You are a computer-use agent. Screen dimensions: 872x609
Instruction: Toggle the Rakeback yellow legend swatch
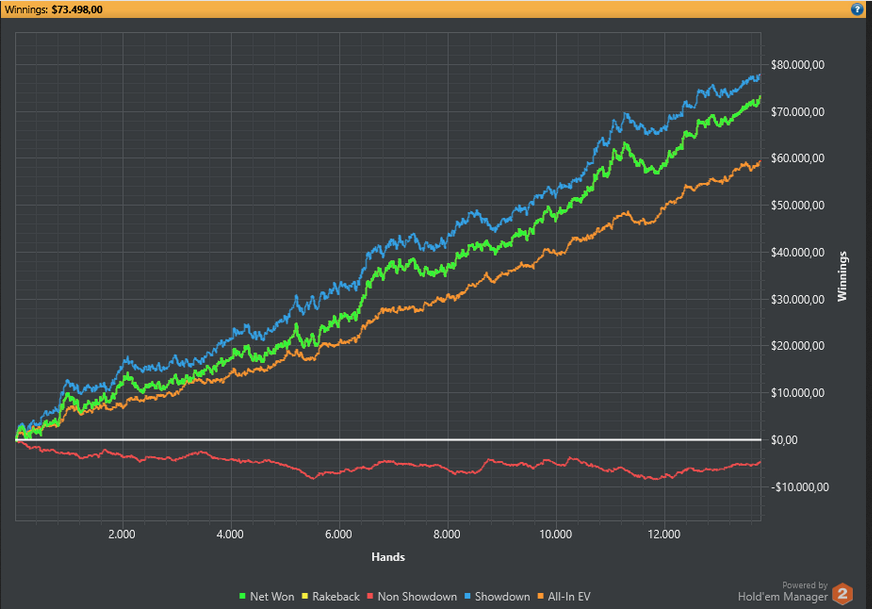point(305,596)
